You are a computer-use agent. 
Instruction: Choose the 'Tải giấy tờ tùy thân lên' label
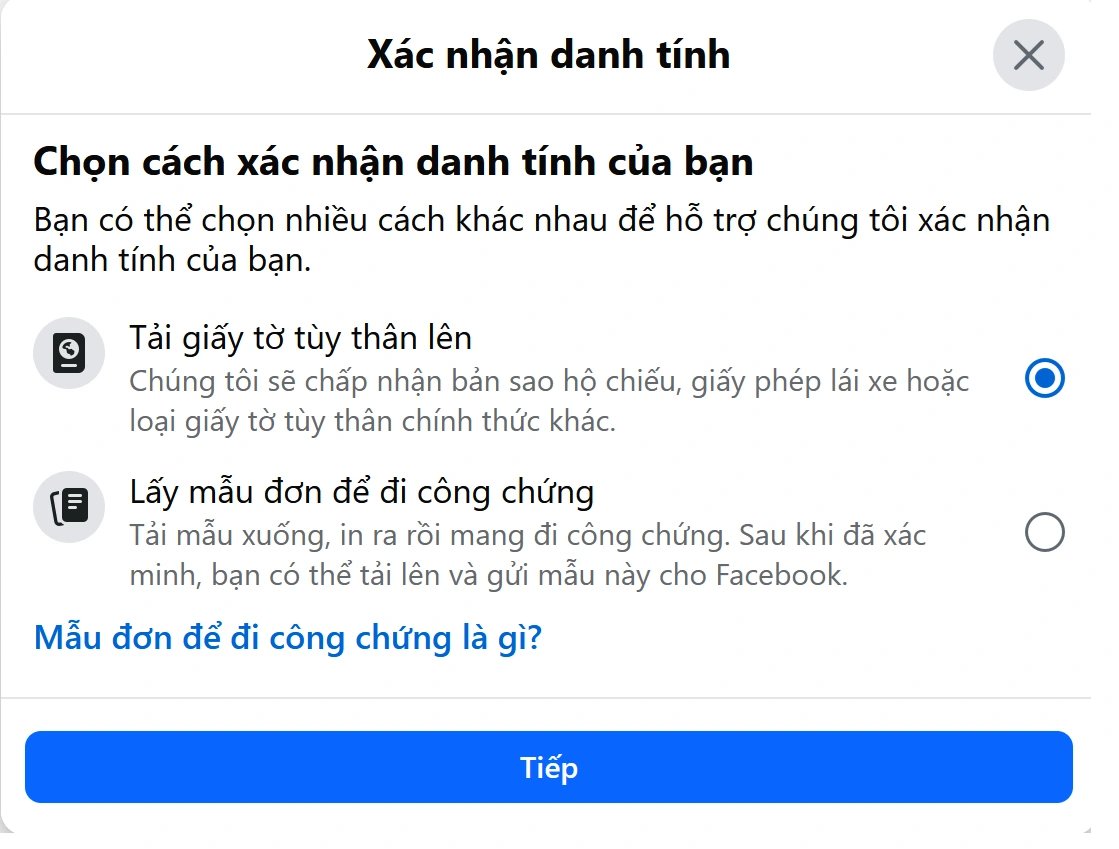point(300,338)
